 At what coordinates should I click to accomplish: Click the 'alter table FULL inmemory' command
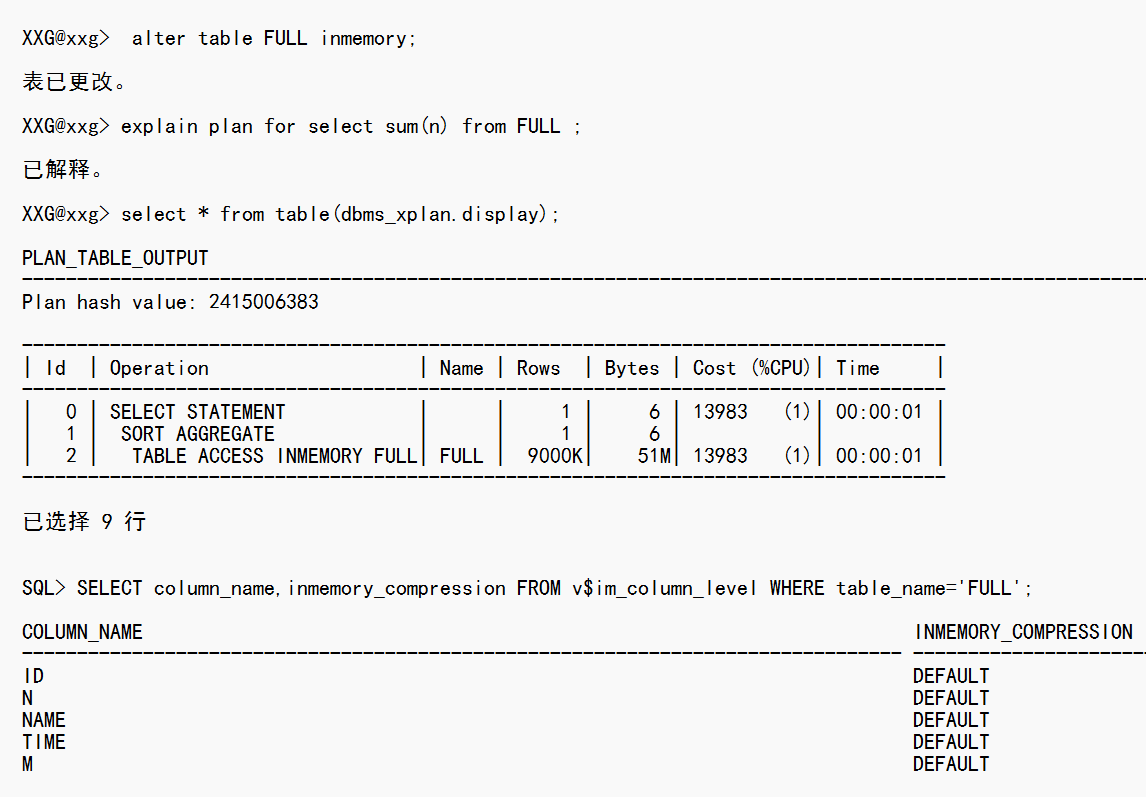coord(273,39)
